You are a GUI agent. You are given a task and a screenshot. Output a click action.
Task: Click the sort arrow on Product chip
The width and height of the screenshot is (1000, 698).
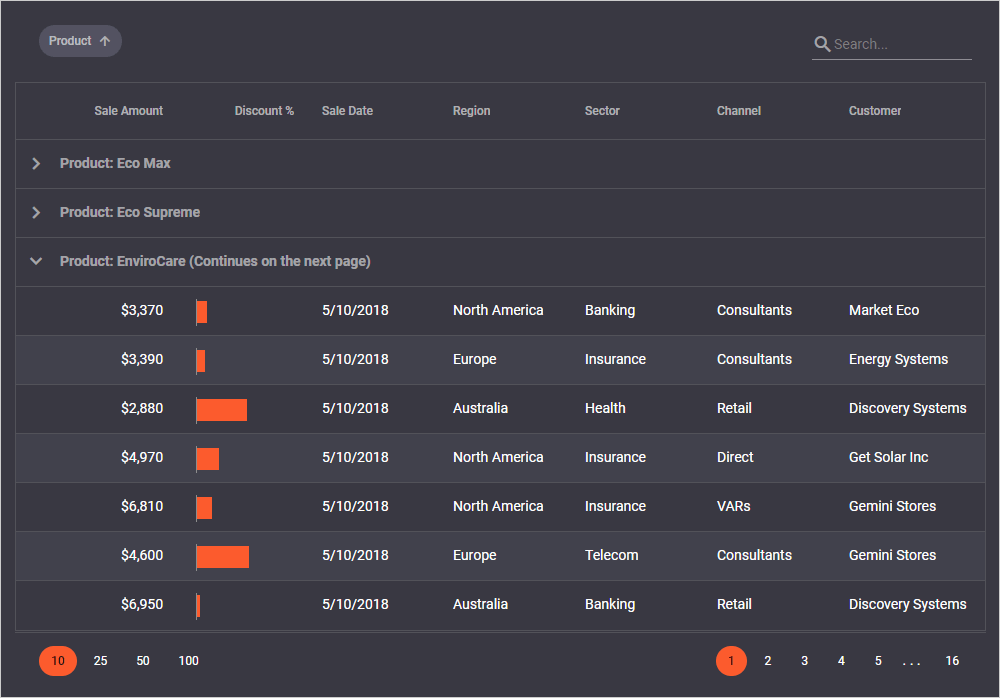105,41
